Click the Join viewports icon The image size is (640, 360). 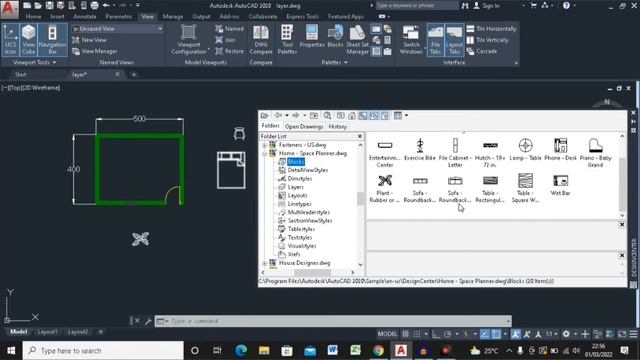click(x=225, y=40)
